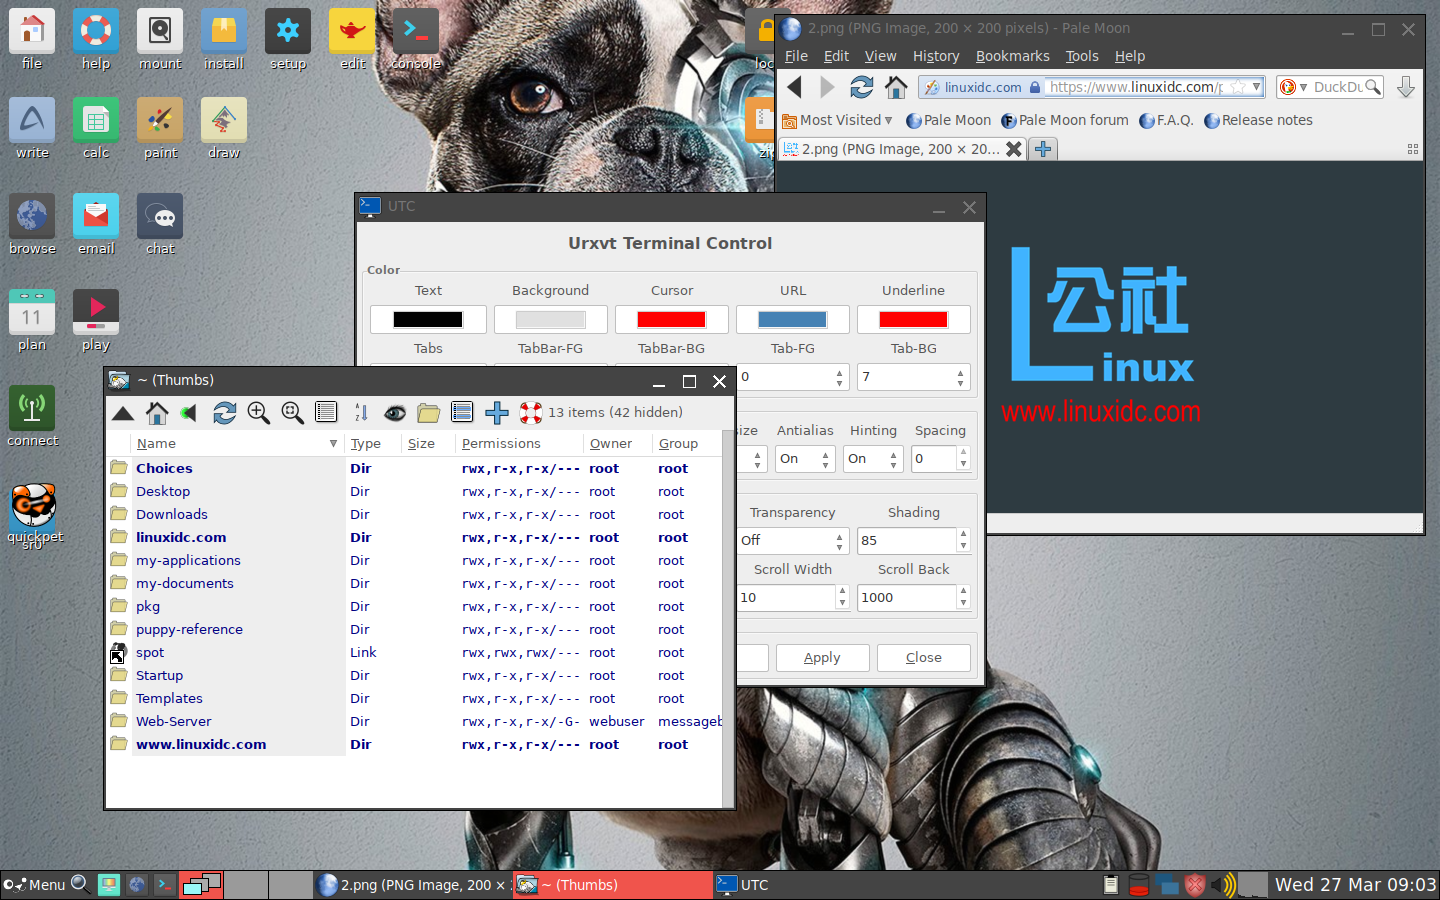Visit the Pale Moon forum link
Screen dimensions: 1440x900
tap(1064, 120)
